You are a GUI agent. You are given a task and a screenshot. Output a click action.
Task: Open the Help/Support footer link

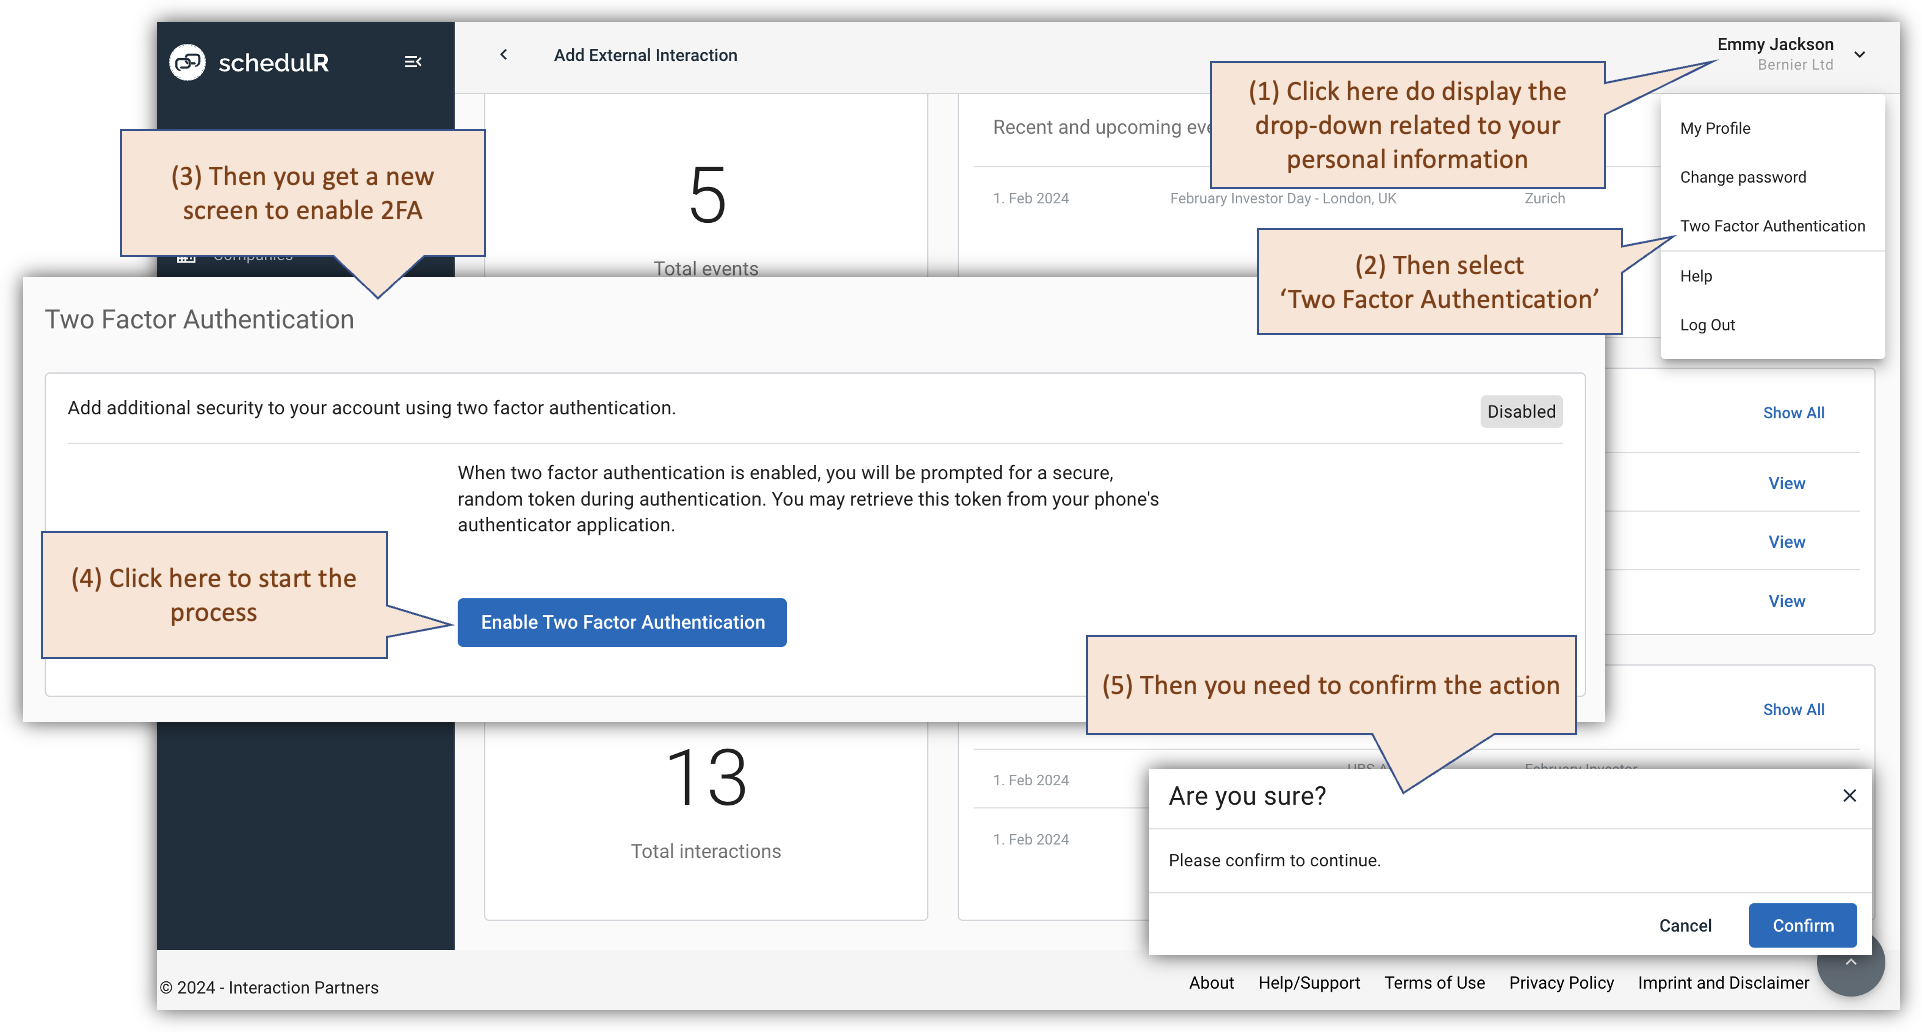click(x=1309, y=983)
